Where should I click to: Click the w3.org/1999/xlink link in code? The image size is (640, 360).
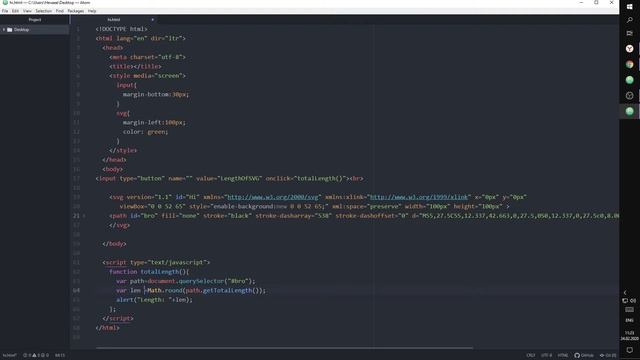coord(419,197)
